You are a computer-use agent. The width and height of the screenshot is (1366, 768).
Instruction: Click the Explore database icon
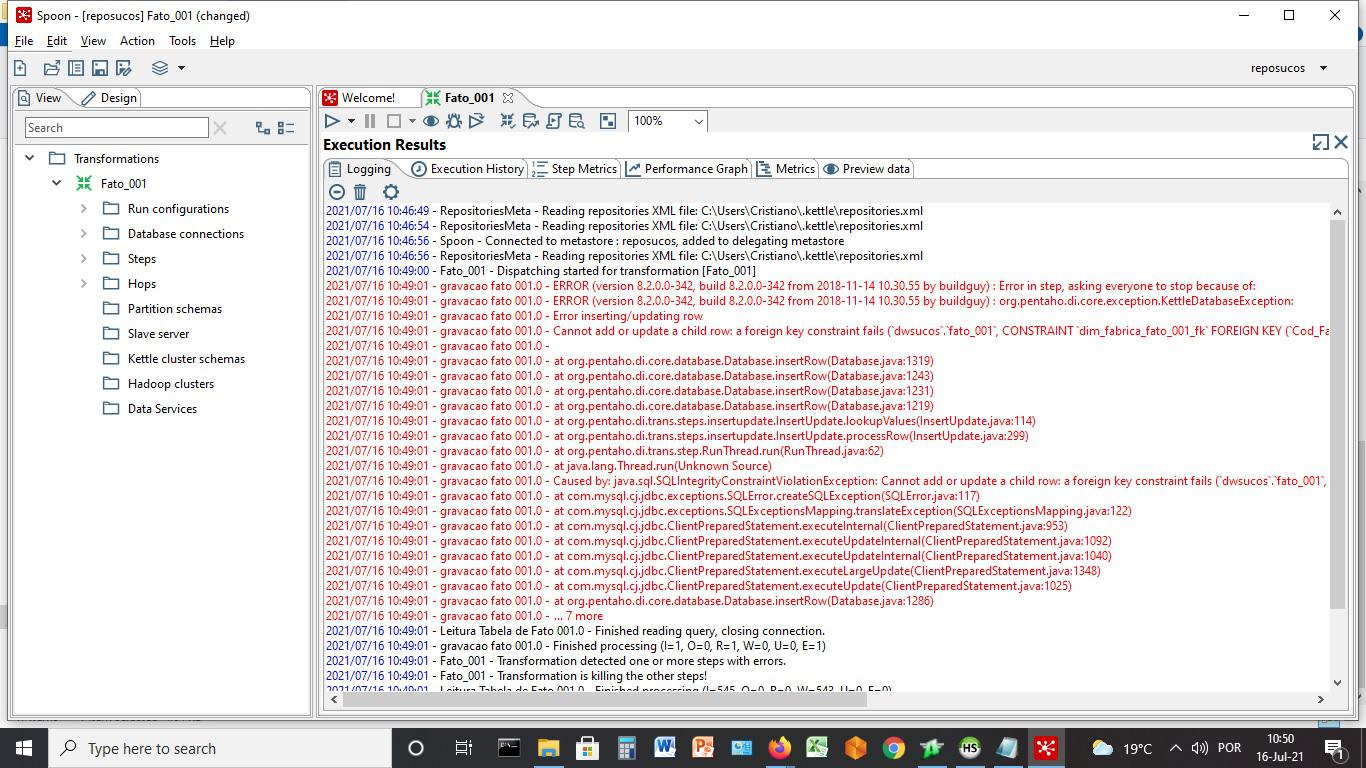click(x=577, y=121)
